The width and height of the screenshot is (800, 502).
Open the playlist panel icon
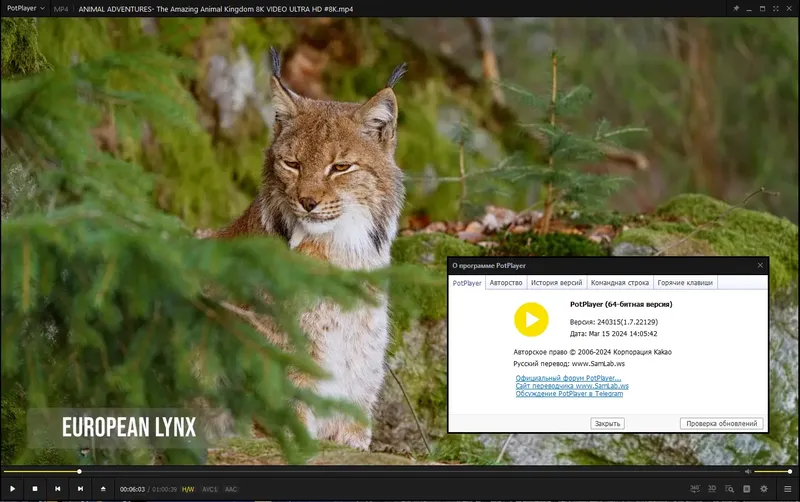tap(746, 489)
